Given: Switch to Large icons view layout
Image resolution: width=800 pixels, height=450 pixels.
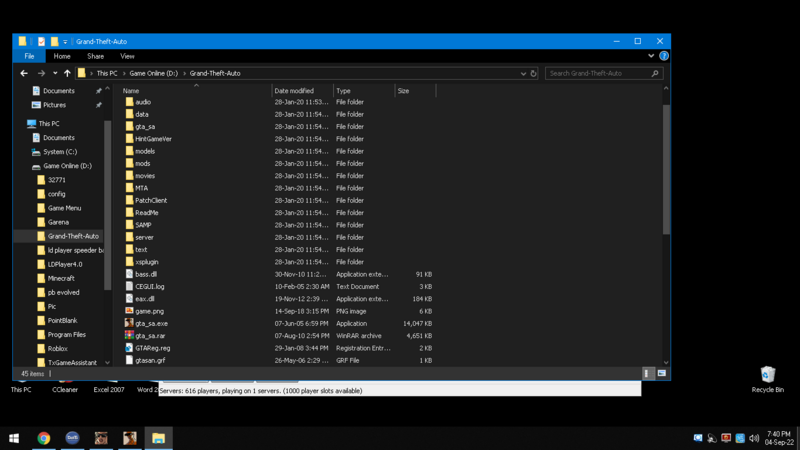Looking at the screenshot, I should 662,373.
